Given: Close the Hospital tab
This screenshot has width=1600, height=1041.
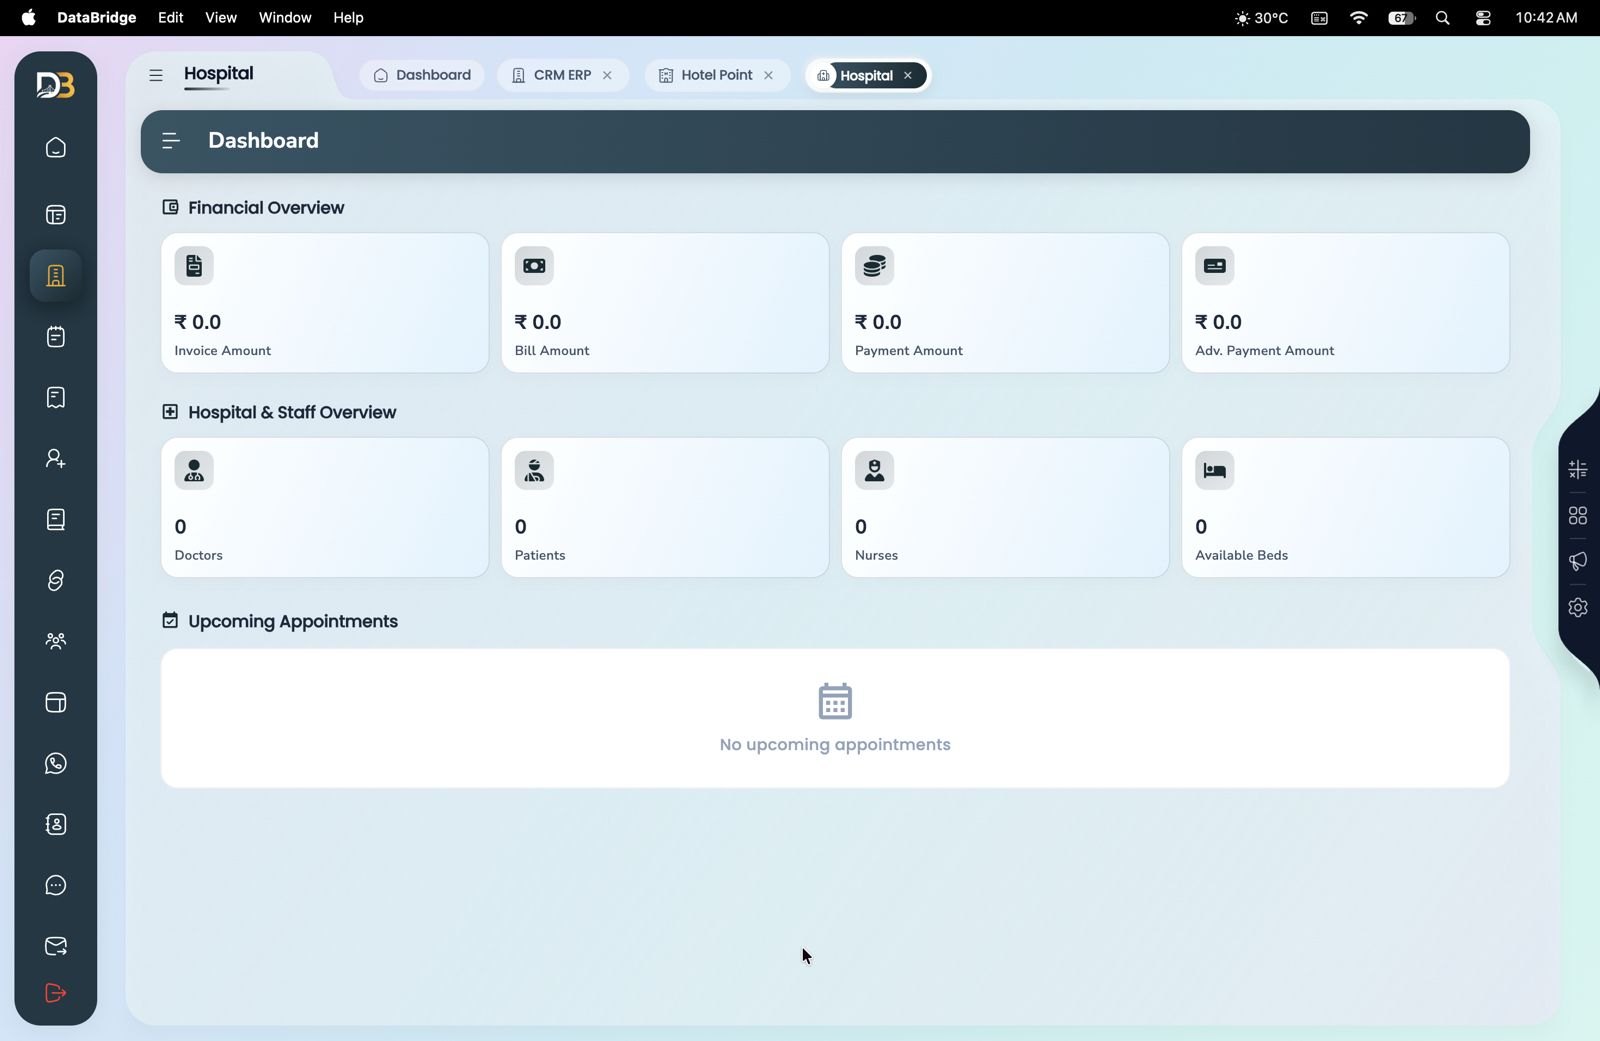Looking at the screenshot, I should point(908,76).
